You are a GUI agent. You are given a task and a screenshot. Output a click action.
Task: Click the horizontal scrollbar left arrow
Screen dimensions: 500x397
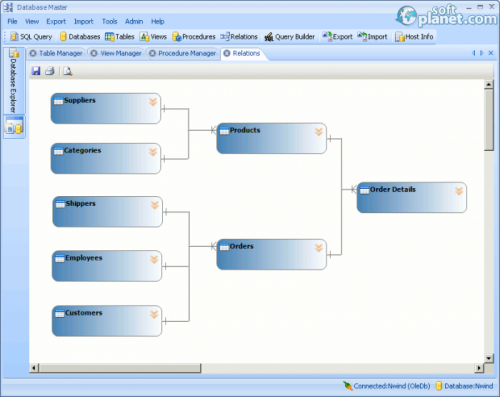34,368
